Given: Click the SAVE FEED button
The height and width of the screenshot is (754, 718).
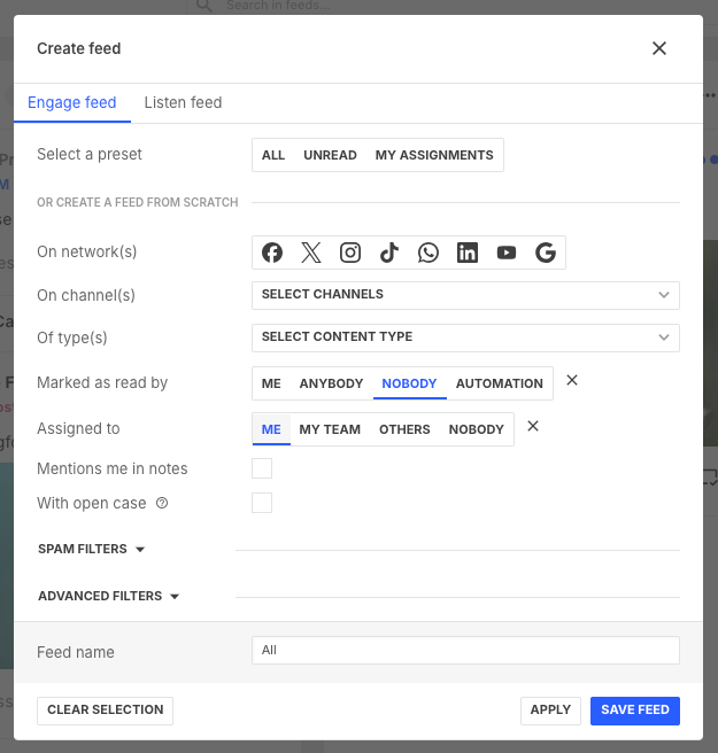Looking at the screenshot, I should coord(635,710).
